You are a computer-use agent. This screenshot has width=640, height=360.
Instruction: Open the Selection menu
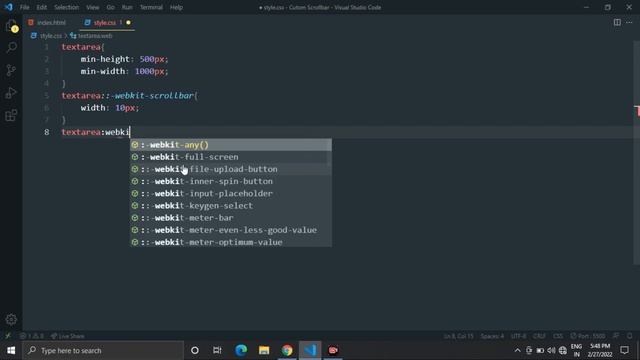pos(67,7)
